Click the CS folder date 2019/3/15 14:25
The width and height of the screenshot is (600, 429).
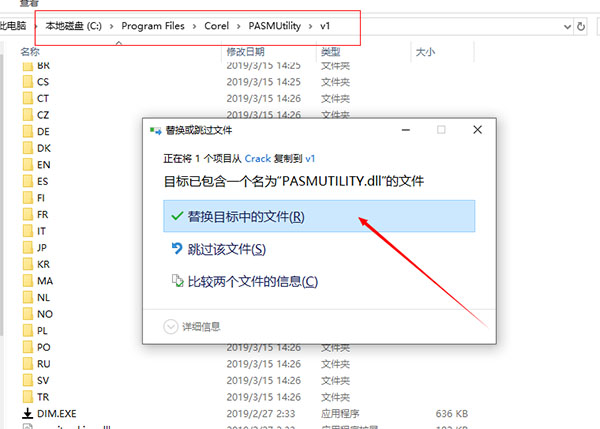click(263, 82)
